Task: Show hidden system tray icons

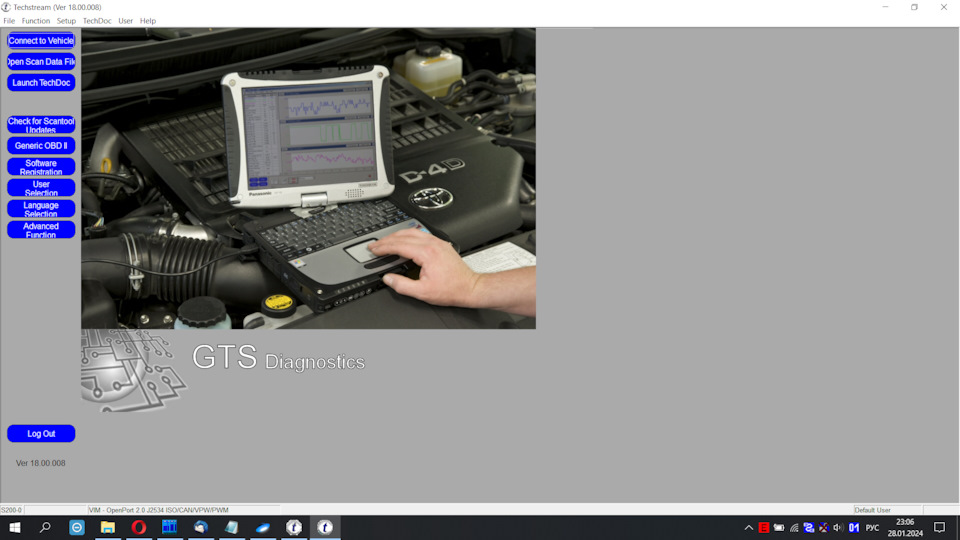Action: pos(749,528)
